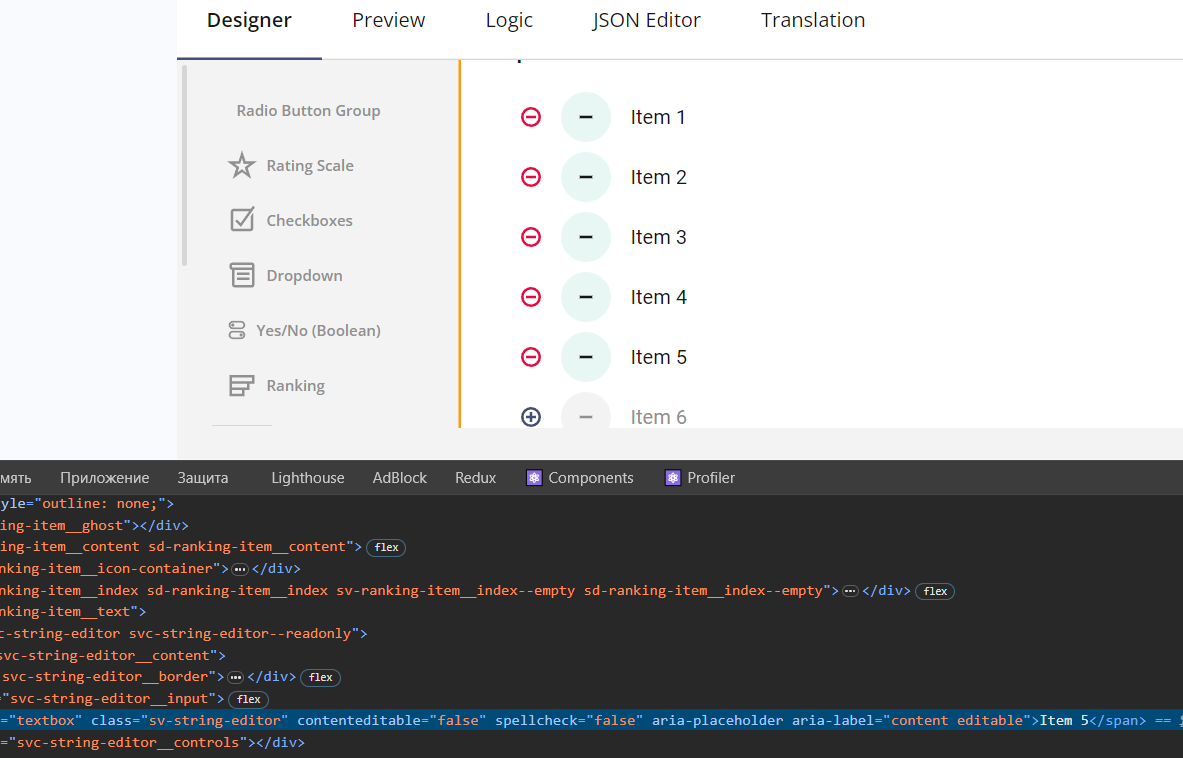
Task: Expand the ranking-item__icon-container element
Action: 239,568
